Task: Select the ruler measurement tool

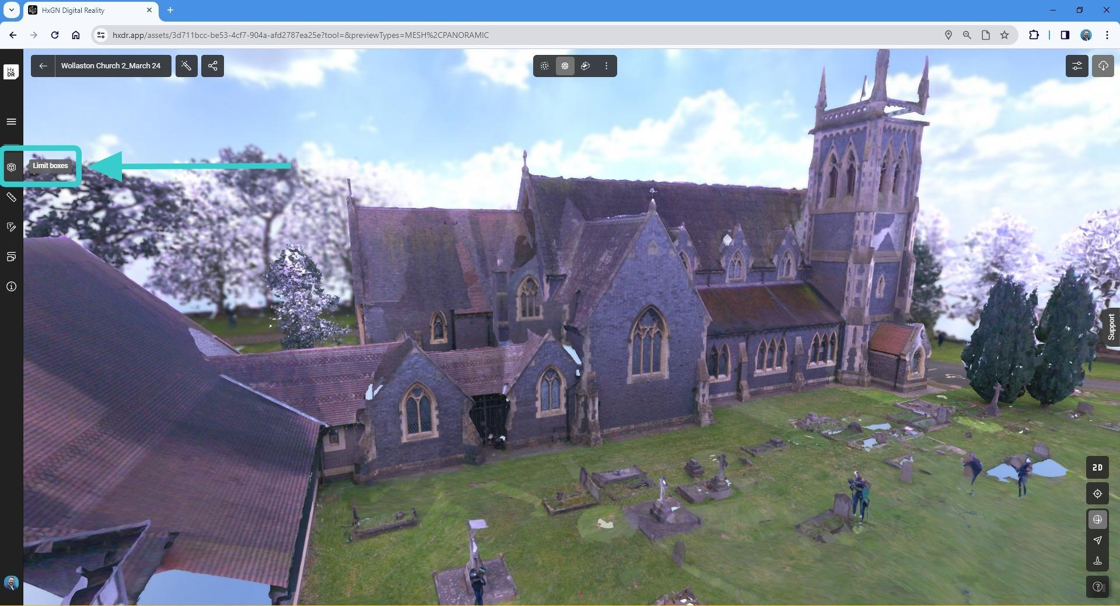Action: pyautogui.click(x=11, y=197)
